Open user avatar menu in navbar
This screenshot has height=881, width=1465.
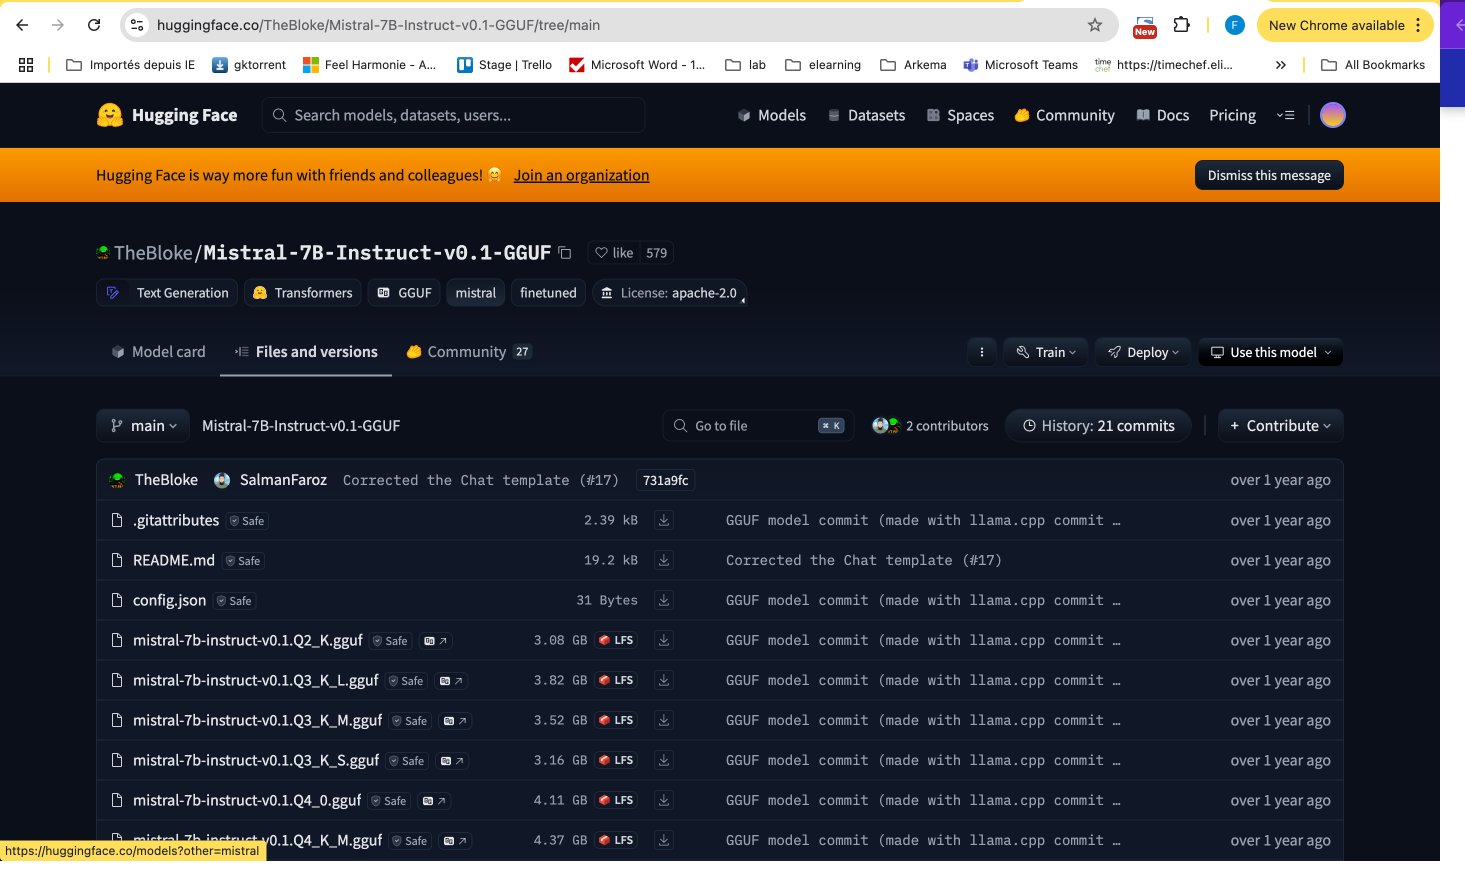tap(1333, 115)
